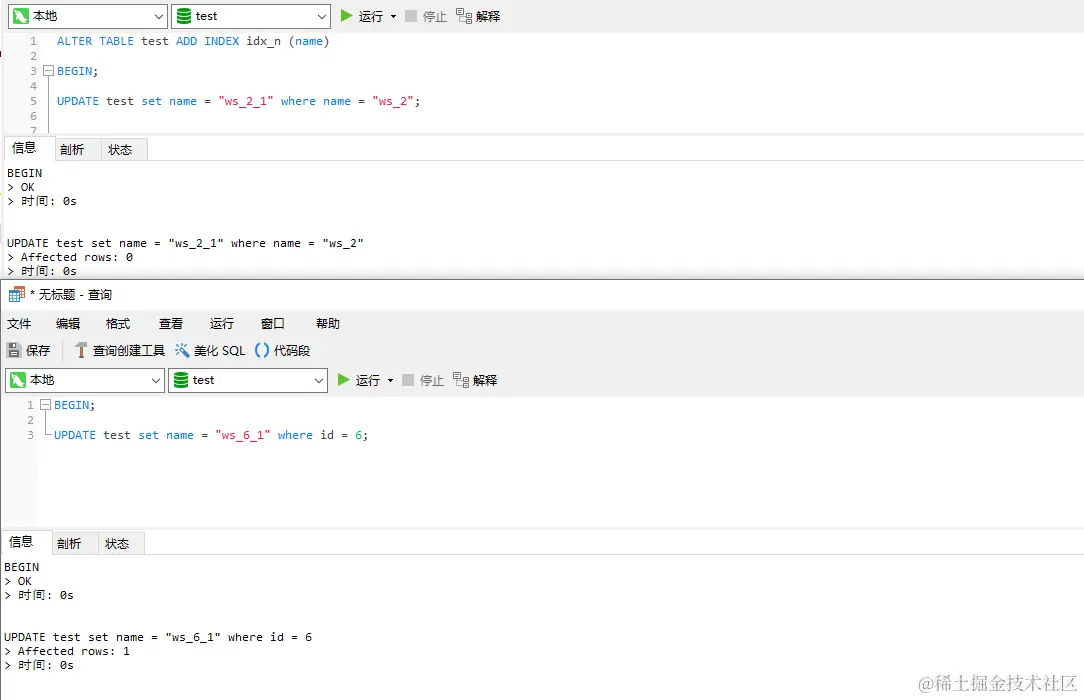Image resolution: width=1084 pixels, height=700 pixels.
Task: Click line number 3 in lower editor
Action: (x=30, y=435)
